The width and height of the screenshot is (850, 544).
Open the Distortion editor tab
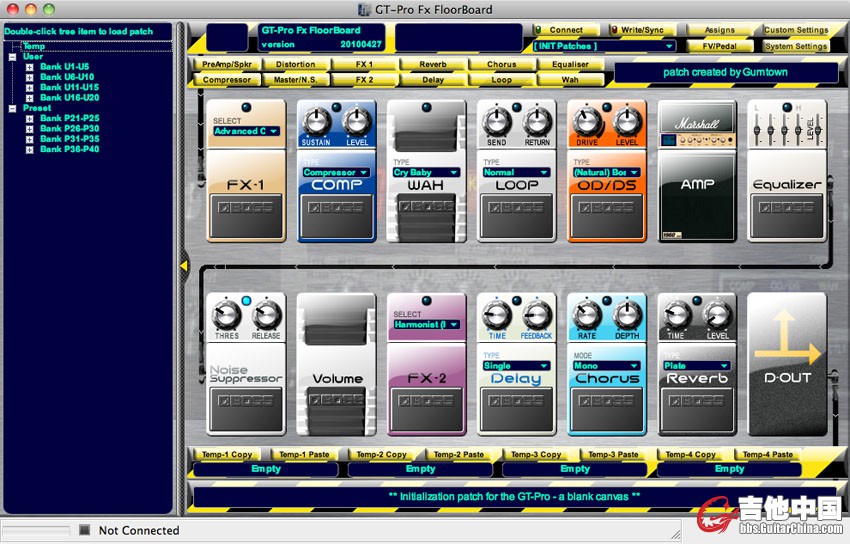(295, 64)
